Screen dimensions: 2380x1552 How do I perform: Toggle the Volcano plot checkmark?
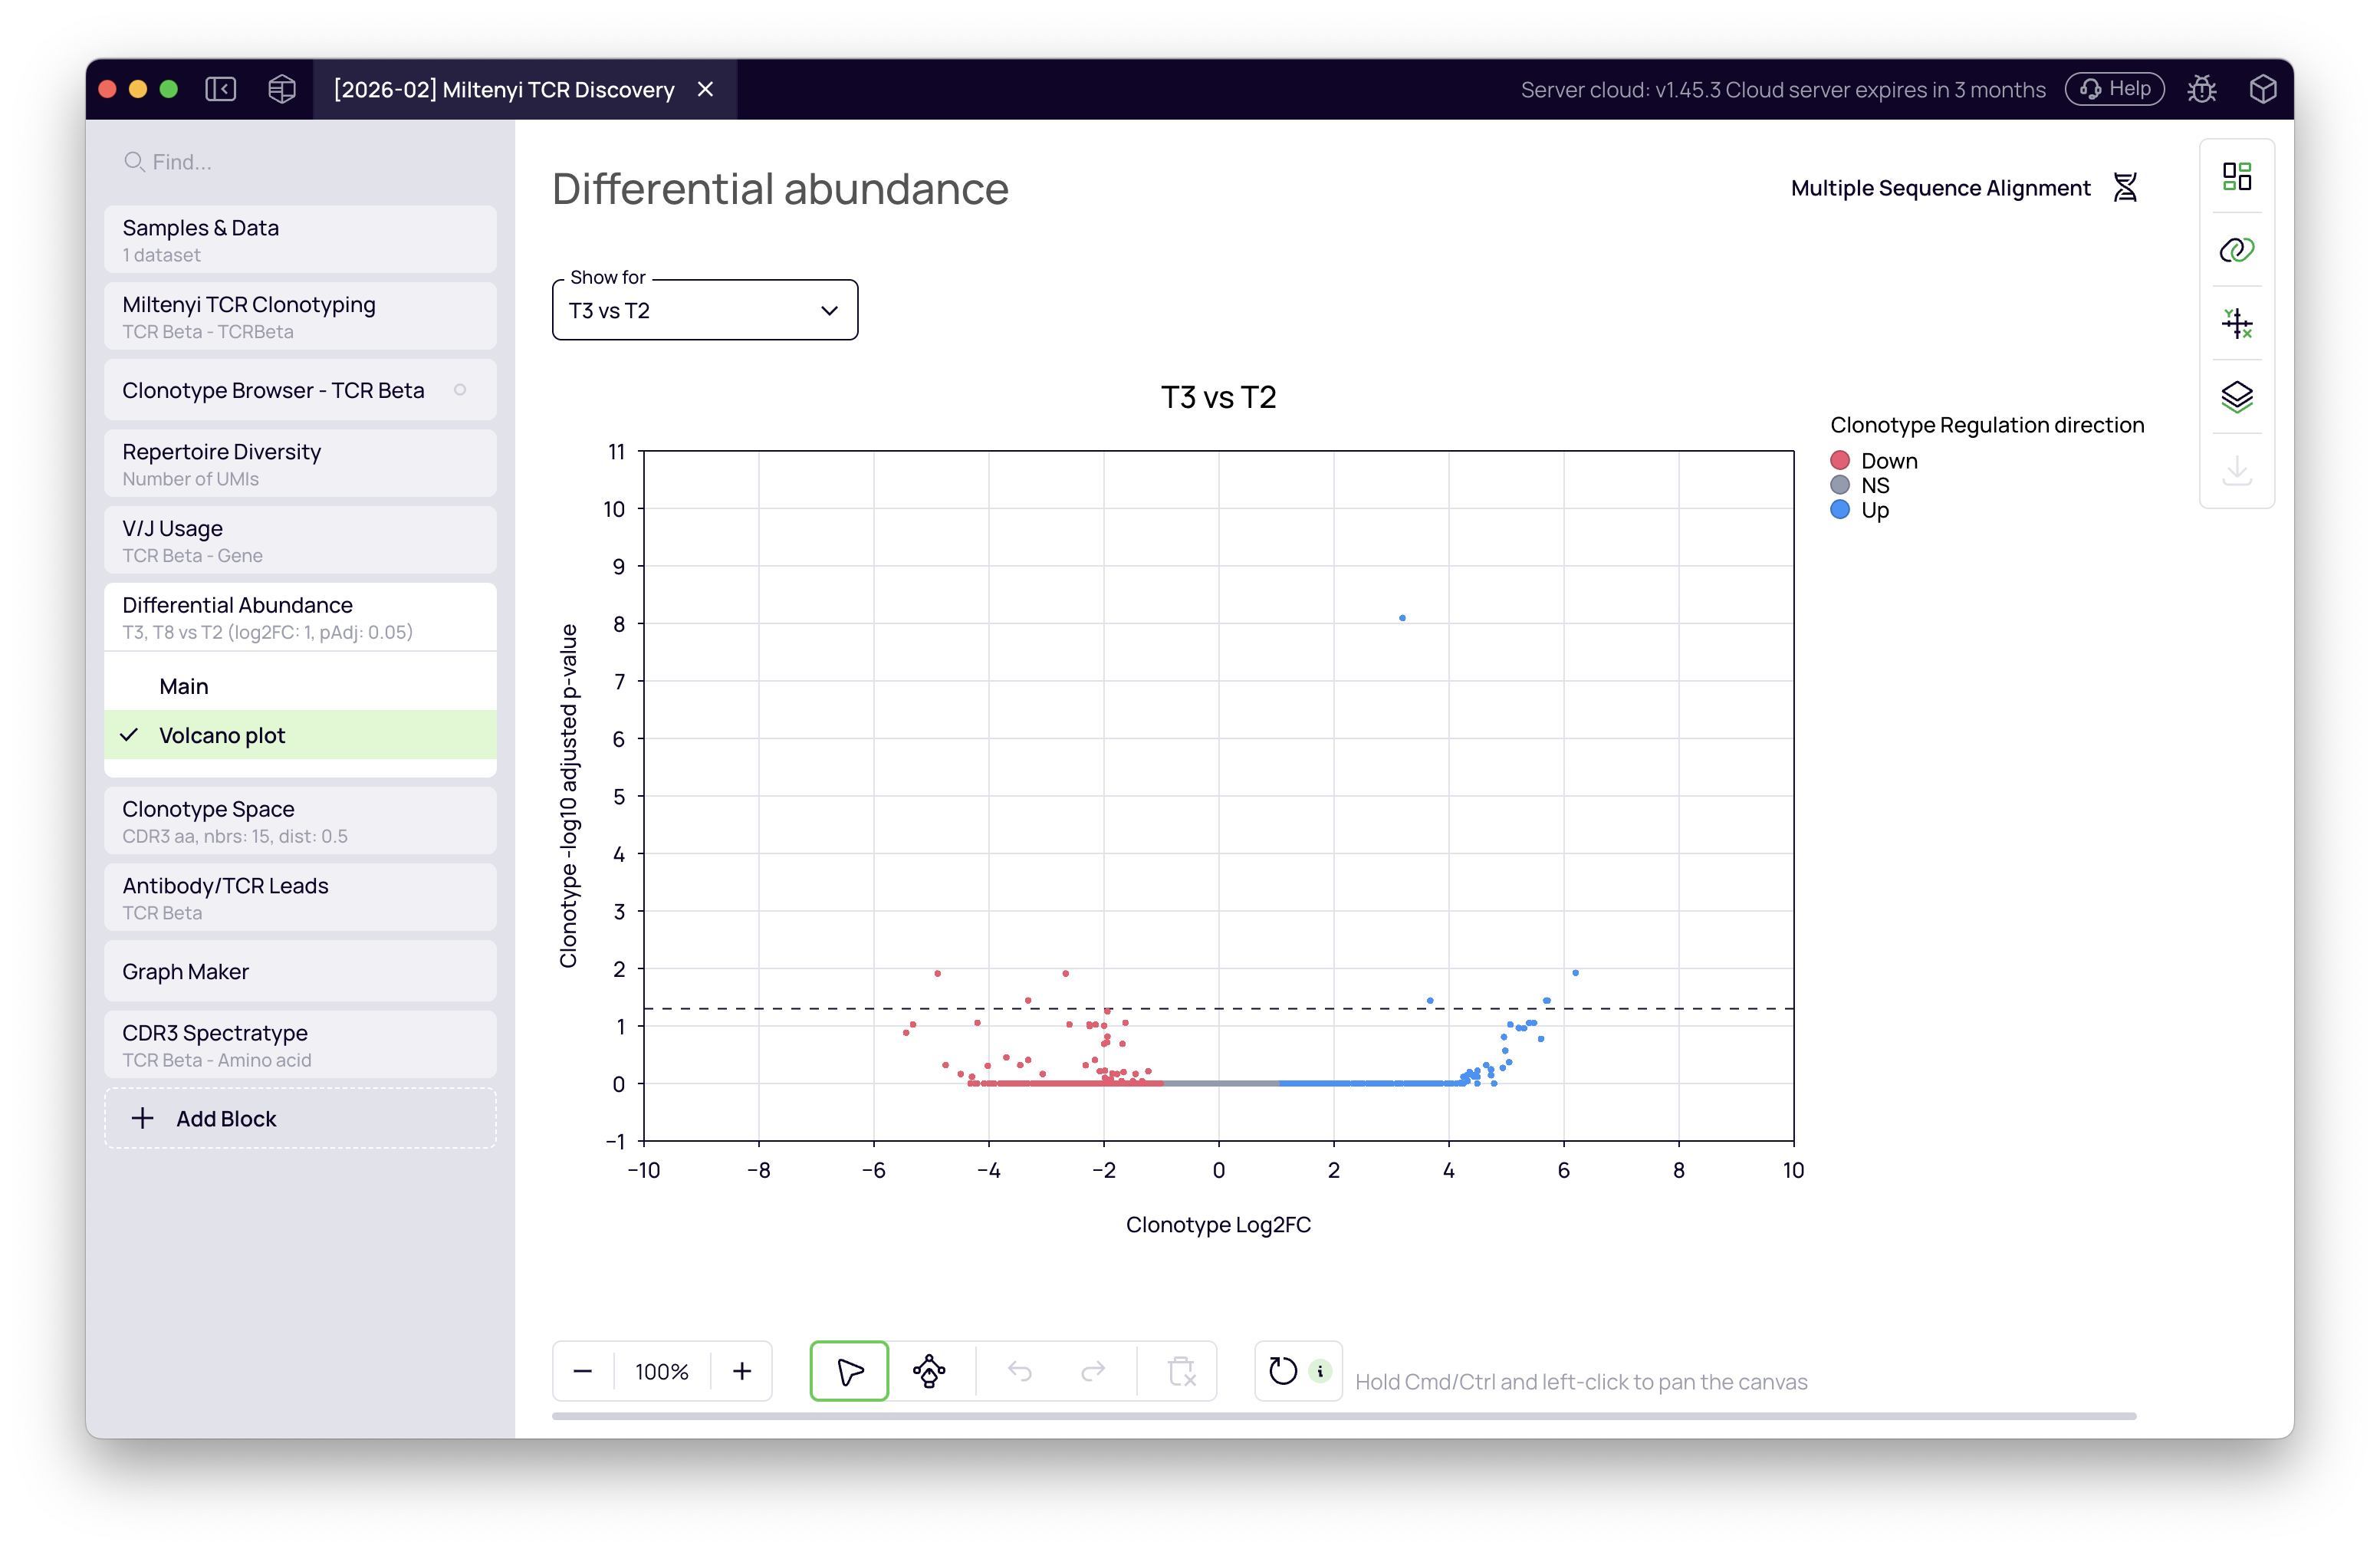coord(130,735)
